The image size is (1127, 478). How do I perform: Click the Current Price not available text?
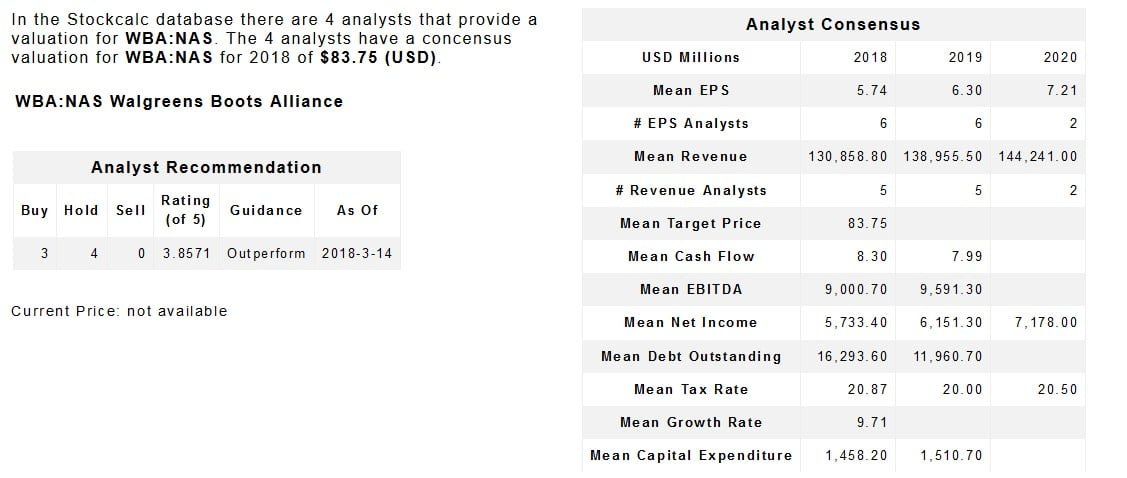pos(119,311)
